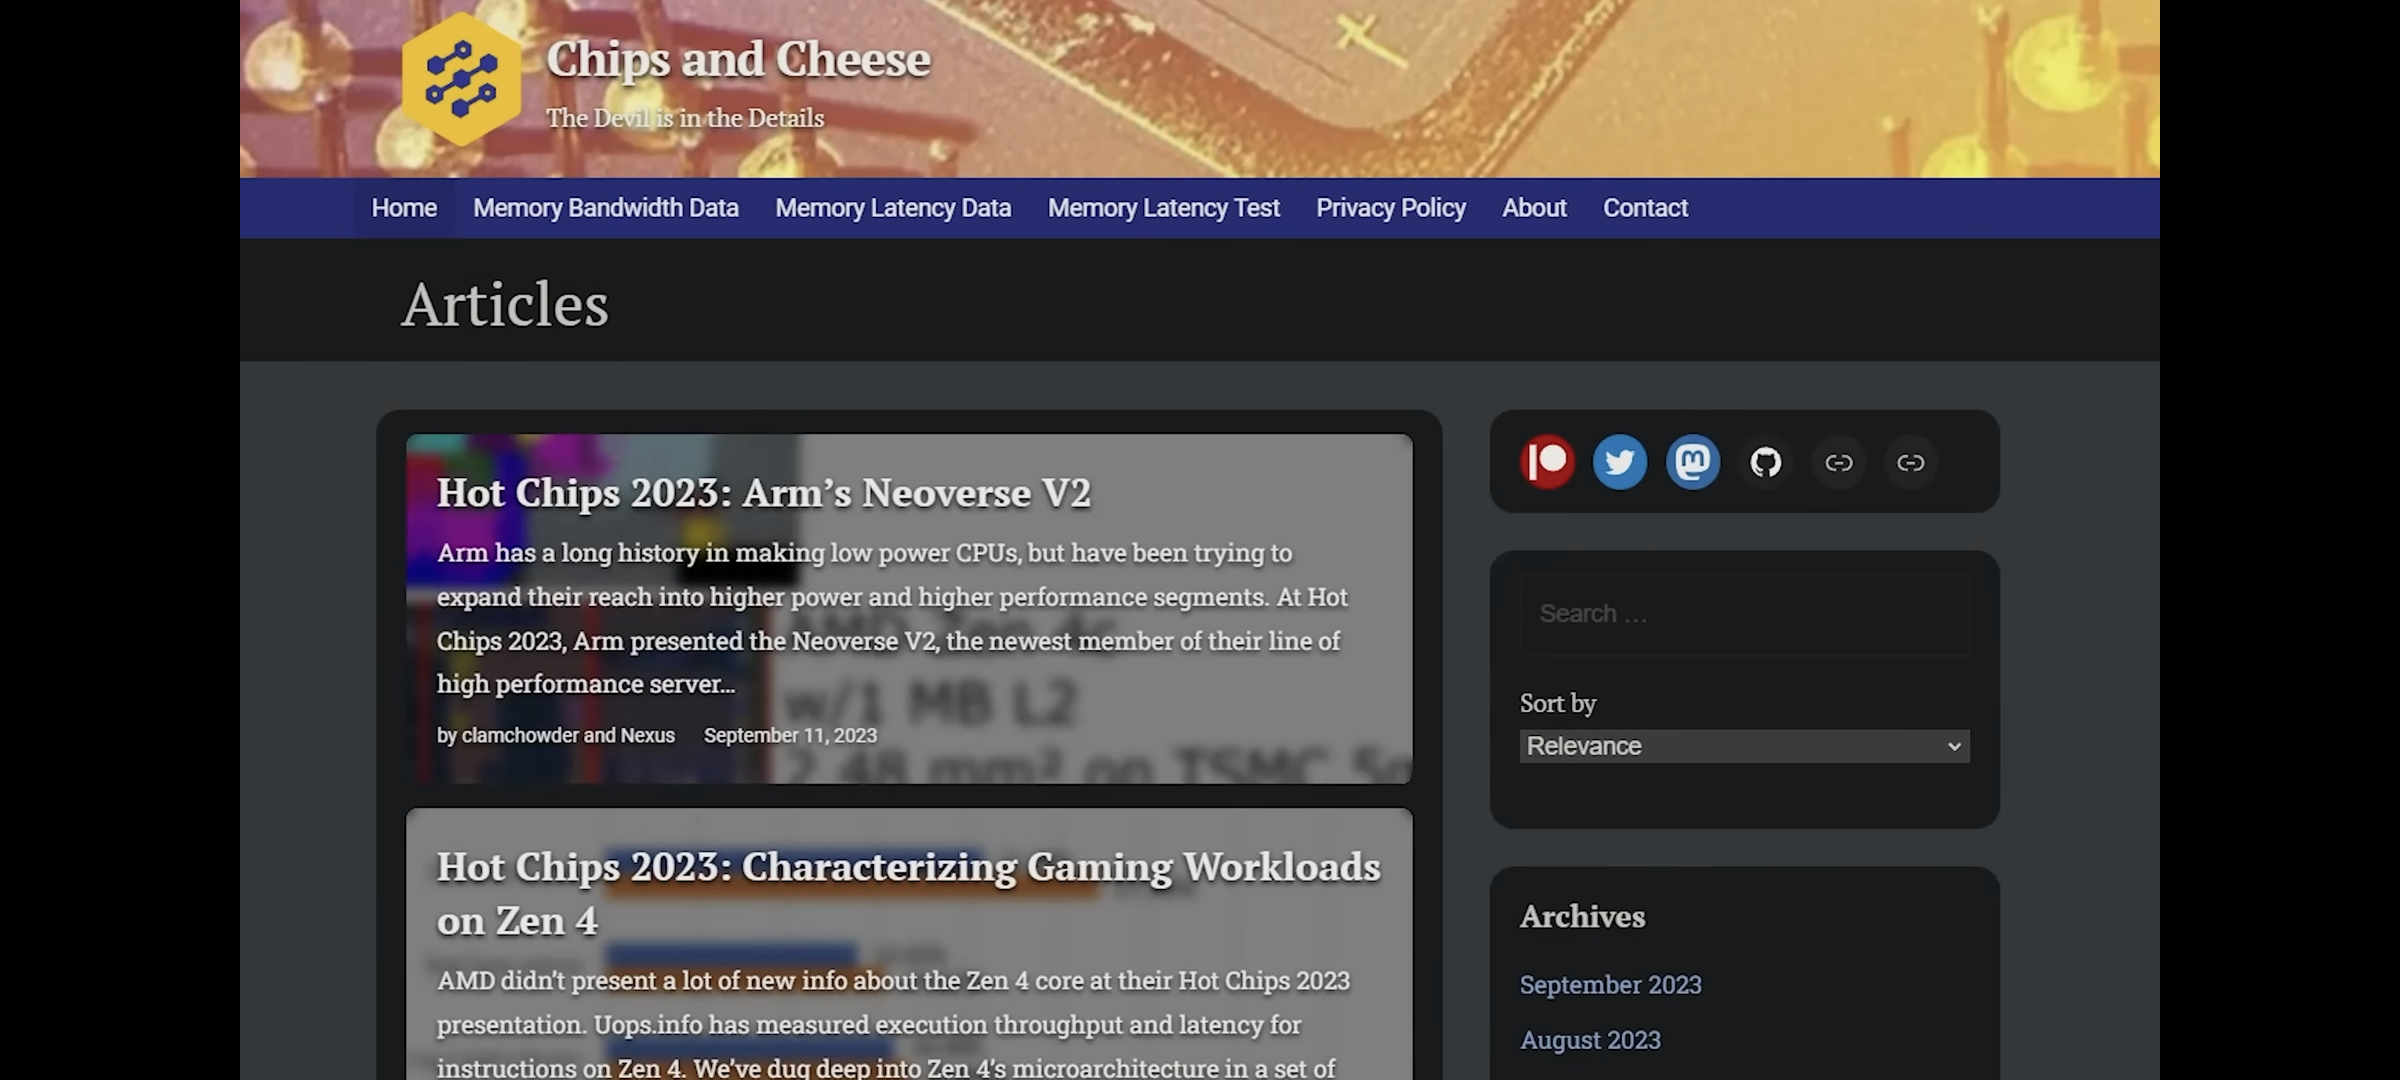Click the first chain-link icon beside GitHub
The height and width of the screenshot is (1080, 2400).
[1839, 462]
